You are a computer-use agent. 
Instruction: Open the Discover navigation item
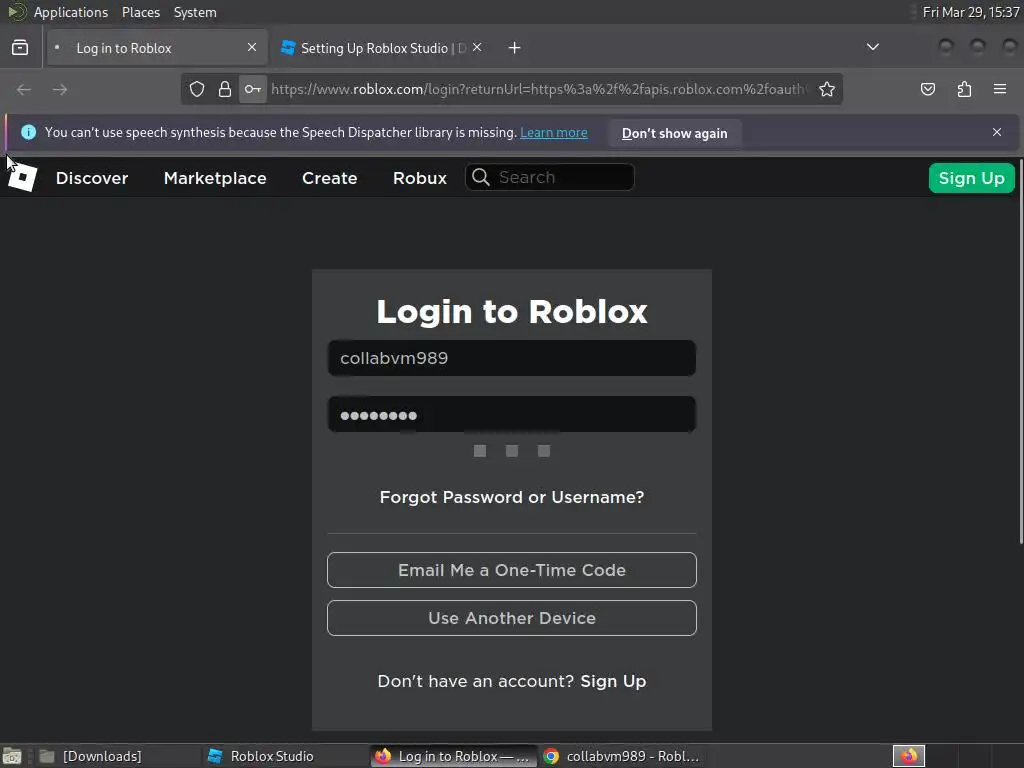(x=92, y=178)
